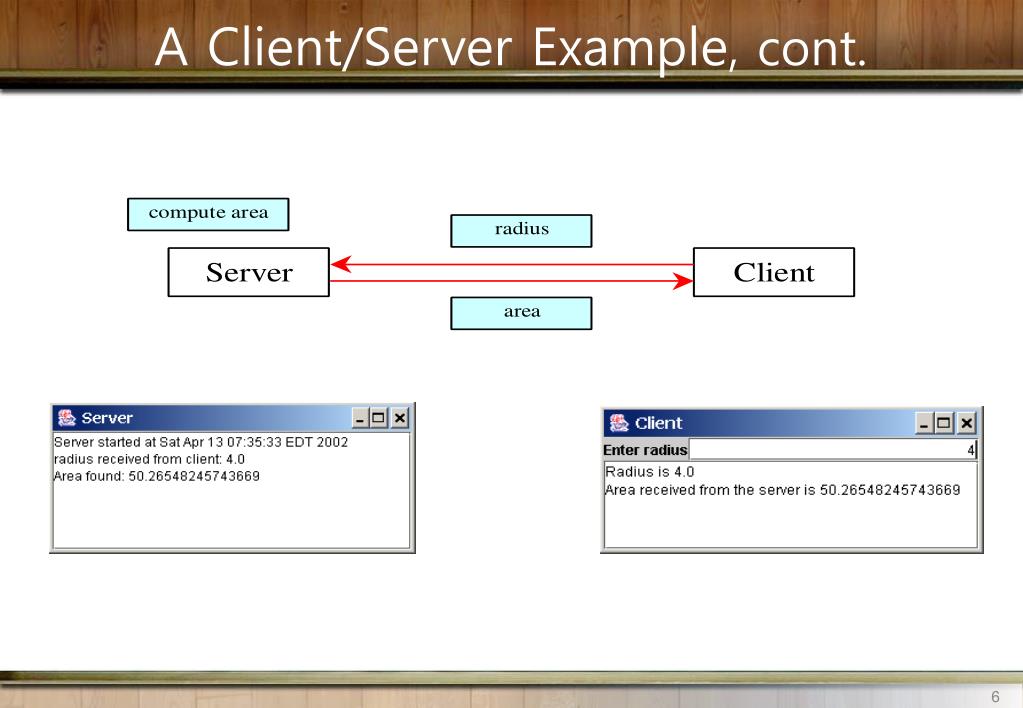Click the Java icon in Server window title
The width and height of the screenshot is (1023, 708).
[67, 418]
